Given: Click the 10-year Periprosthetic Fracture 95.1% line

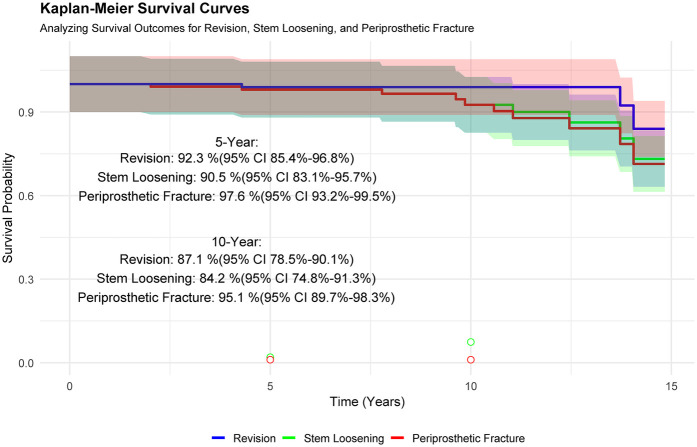Looking at the screenshot, I should [236, 298].
